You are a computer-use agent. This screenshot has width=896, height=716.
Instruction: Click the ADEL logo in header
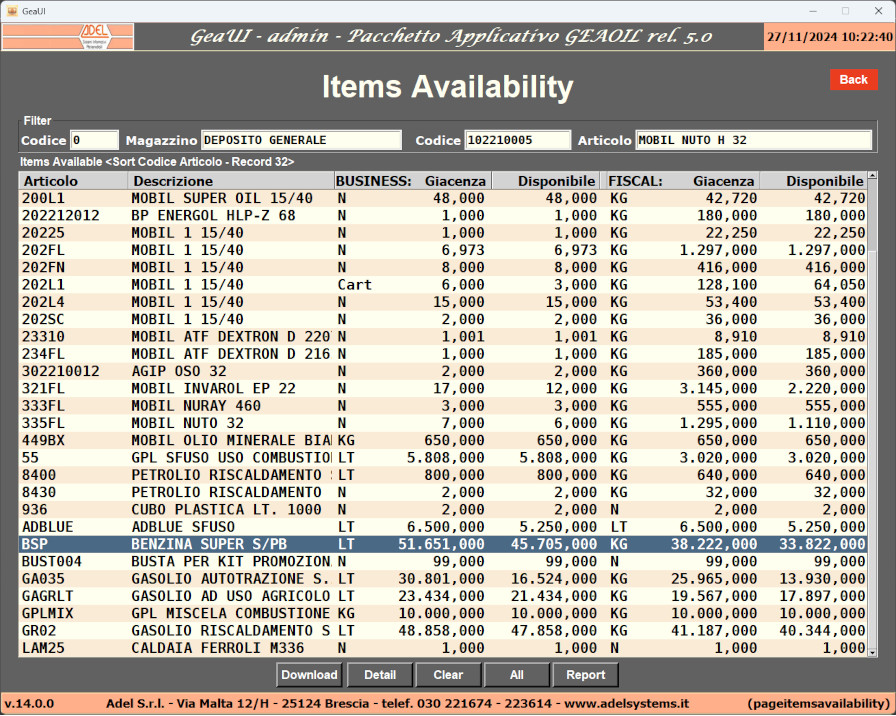[67, 37]
